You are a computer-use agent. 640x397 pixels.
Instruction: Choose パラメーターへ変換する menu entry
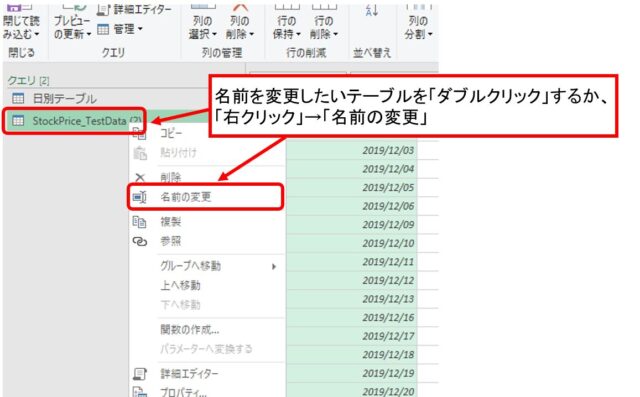point(207,349)
